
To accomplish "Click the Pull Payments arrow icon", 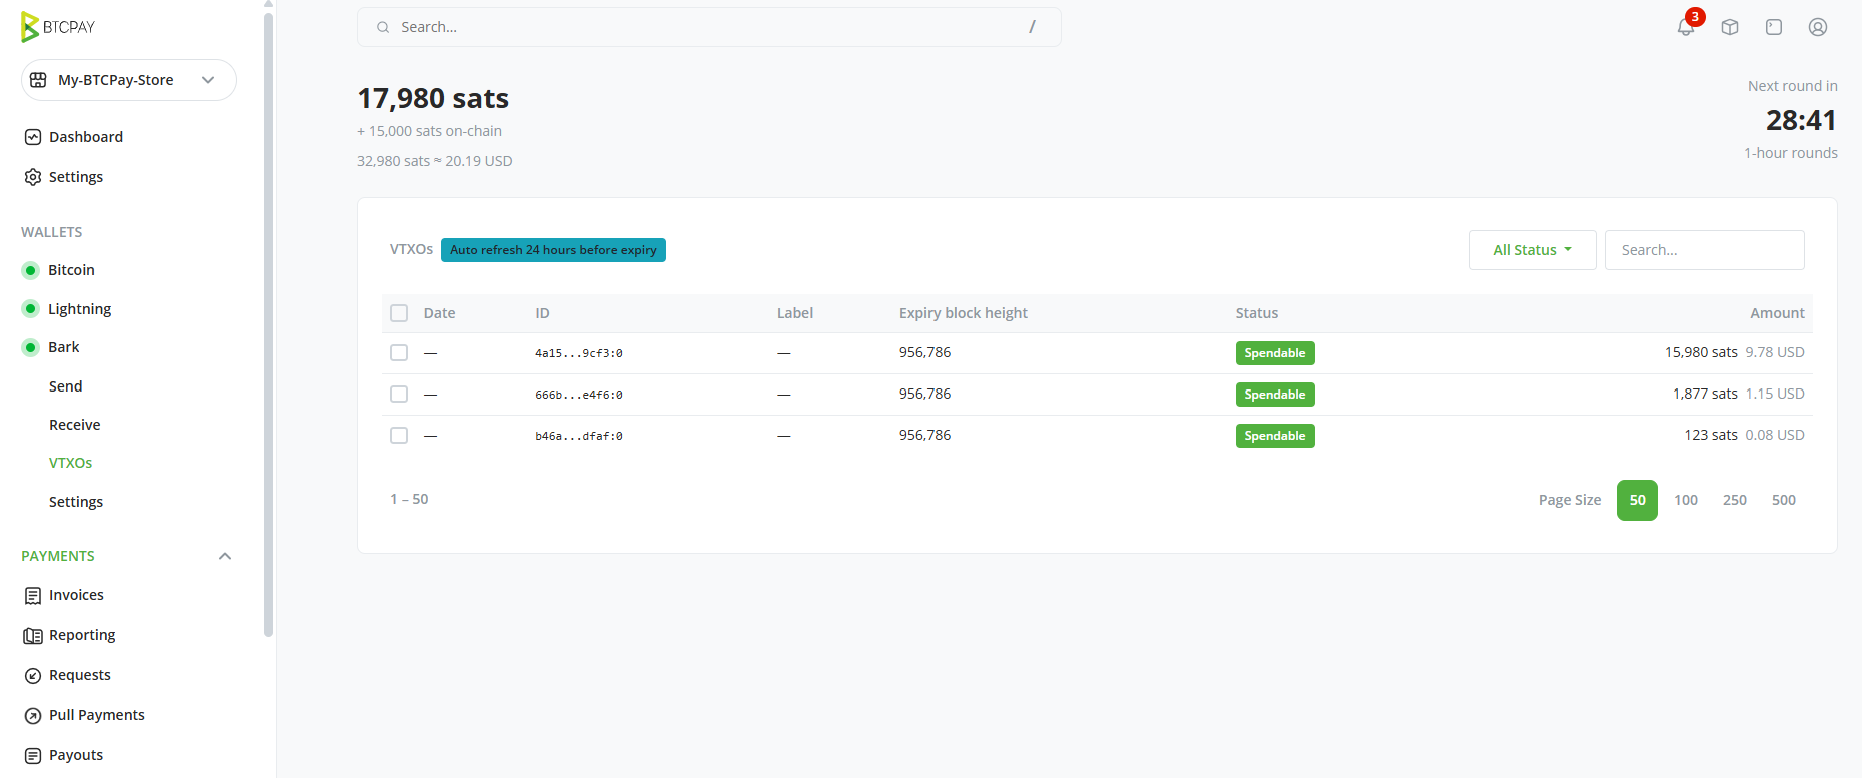I will pos(33,716).
